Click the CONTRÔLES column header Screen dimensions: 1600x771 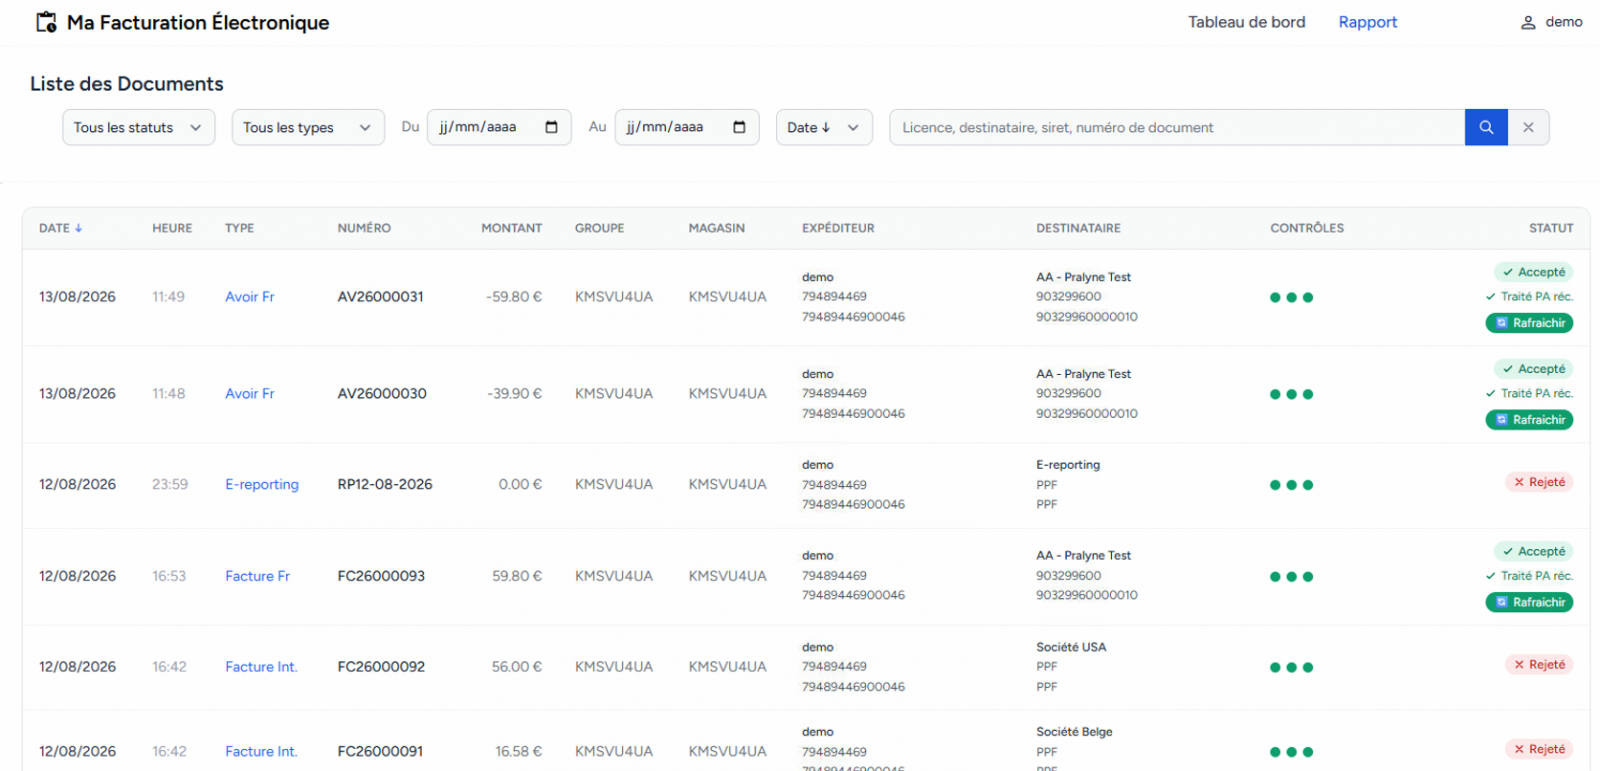click(x=1307, y=228)
